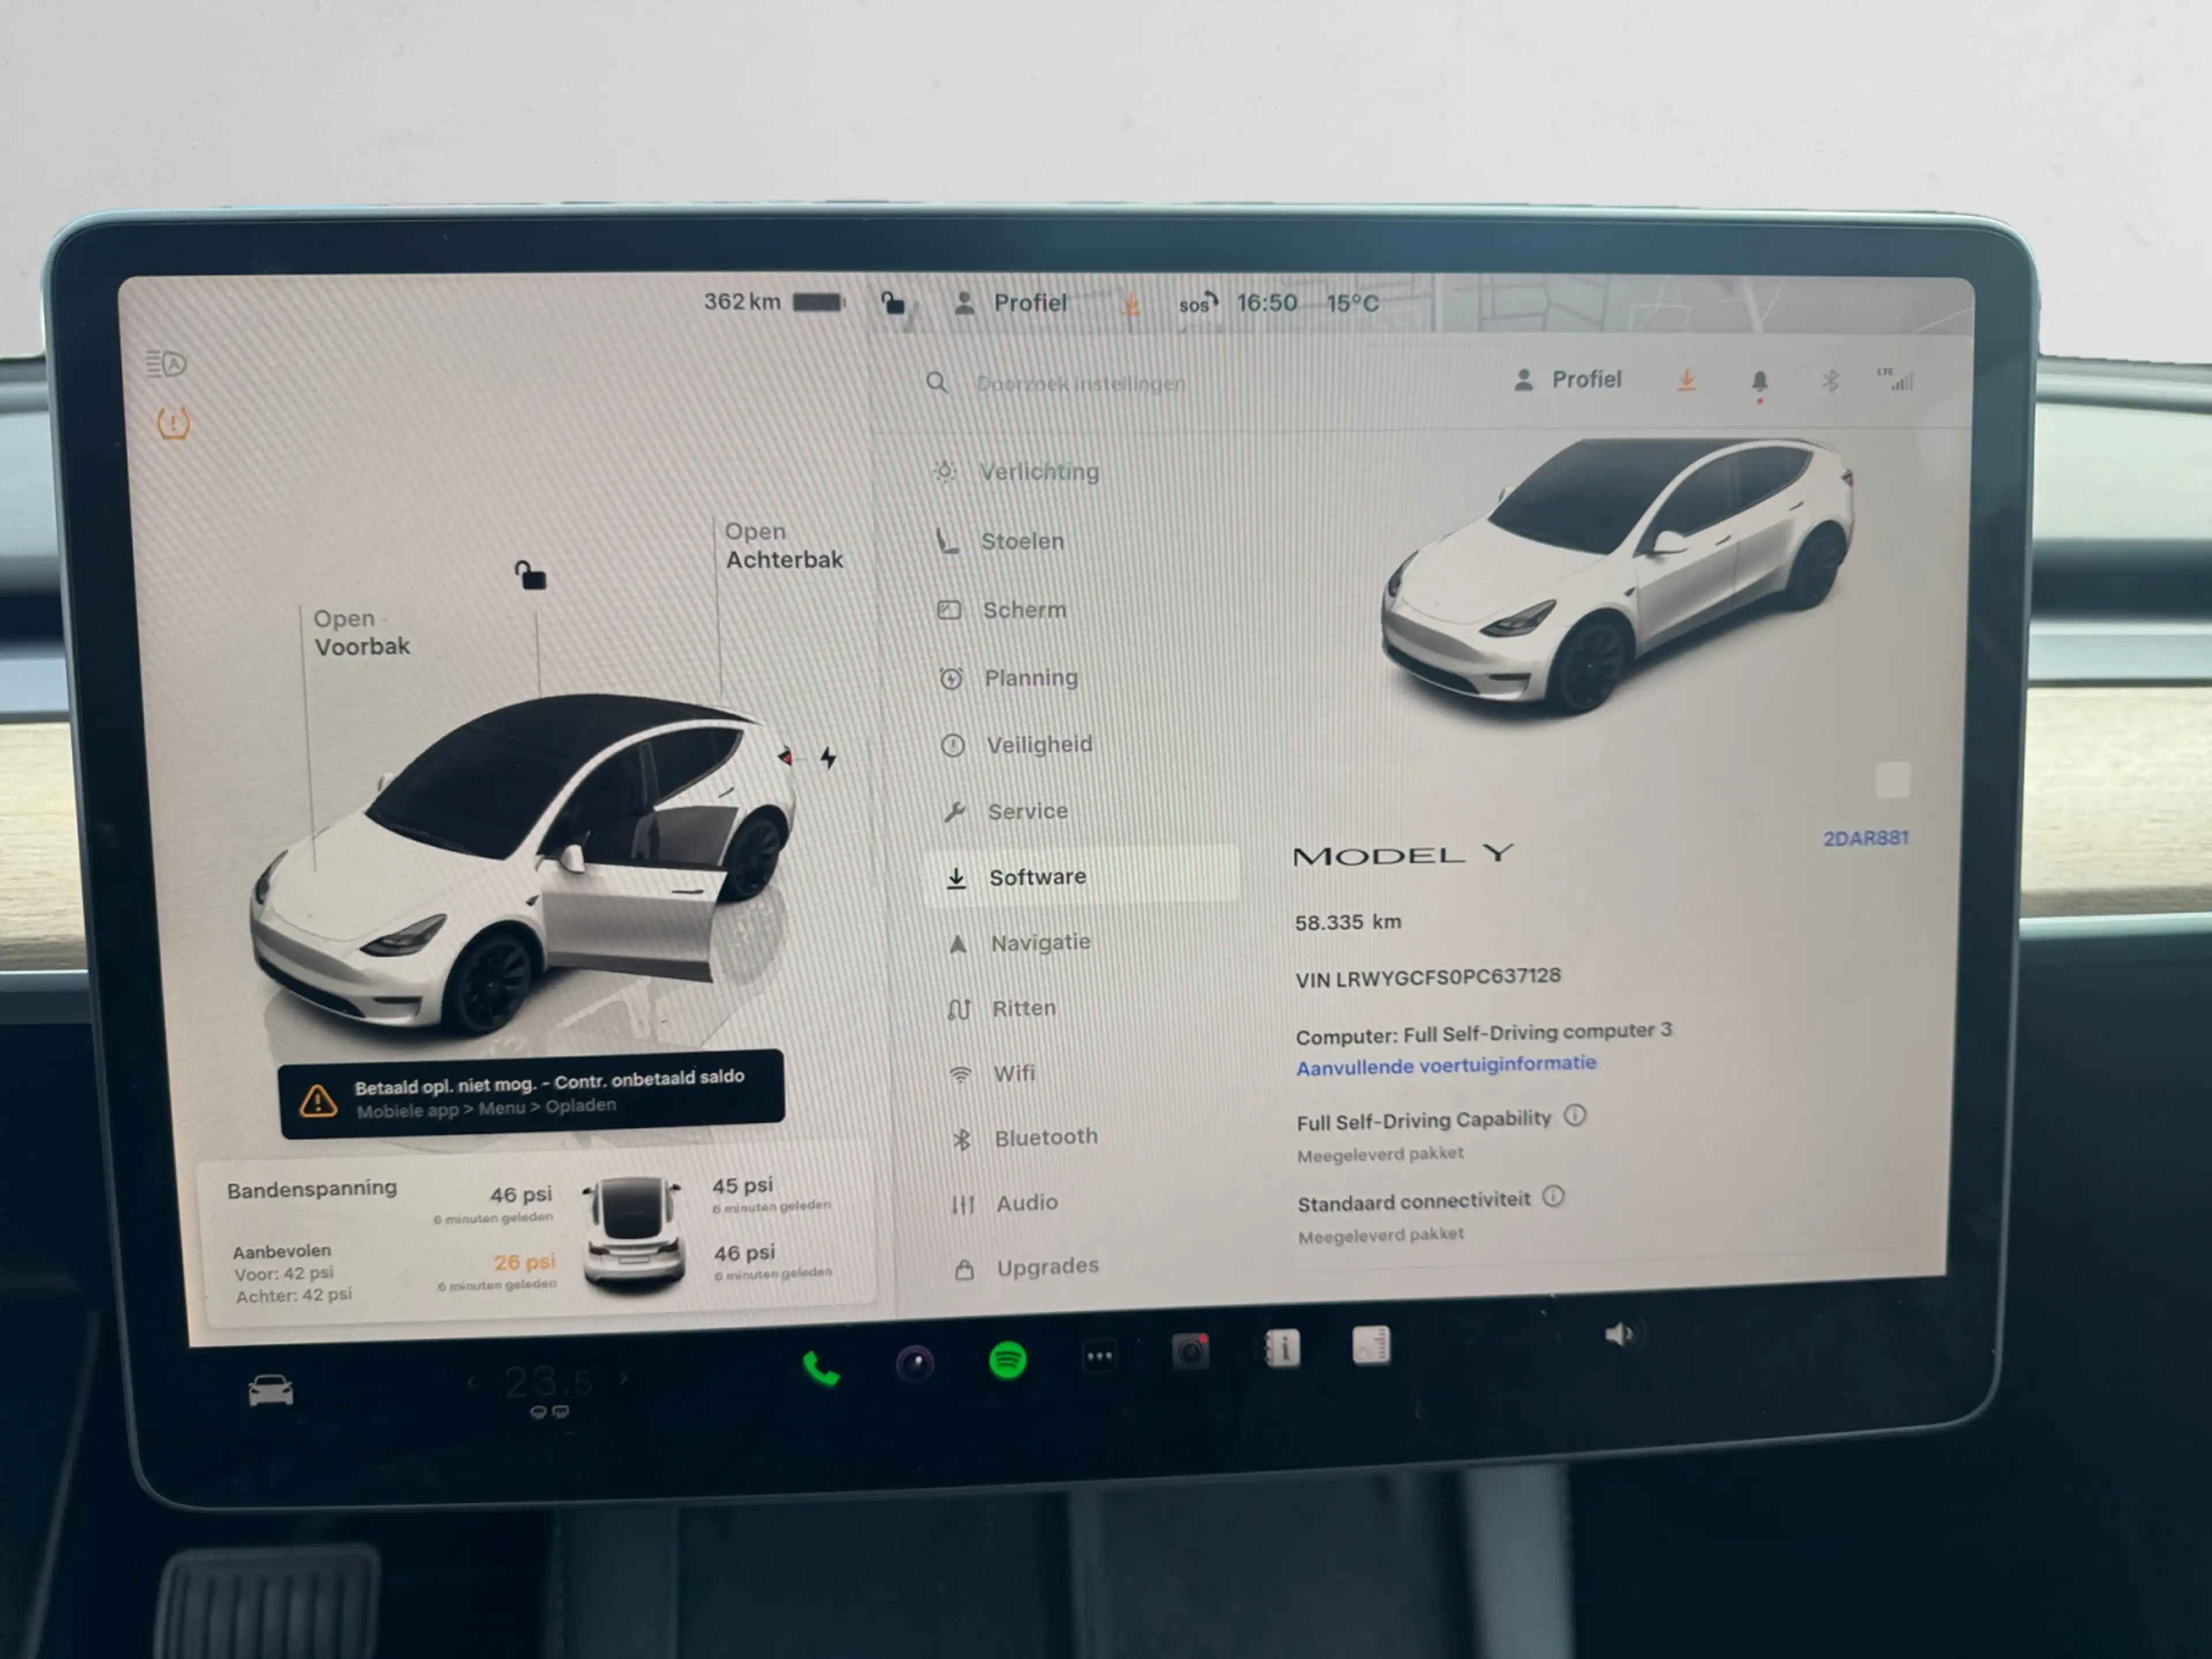Tap the orange download icon beside bell
The height and width of the screenshot is (1659, 2212).
(x=1686, y=381)
